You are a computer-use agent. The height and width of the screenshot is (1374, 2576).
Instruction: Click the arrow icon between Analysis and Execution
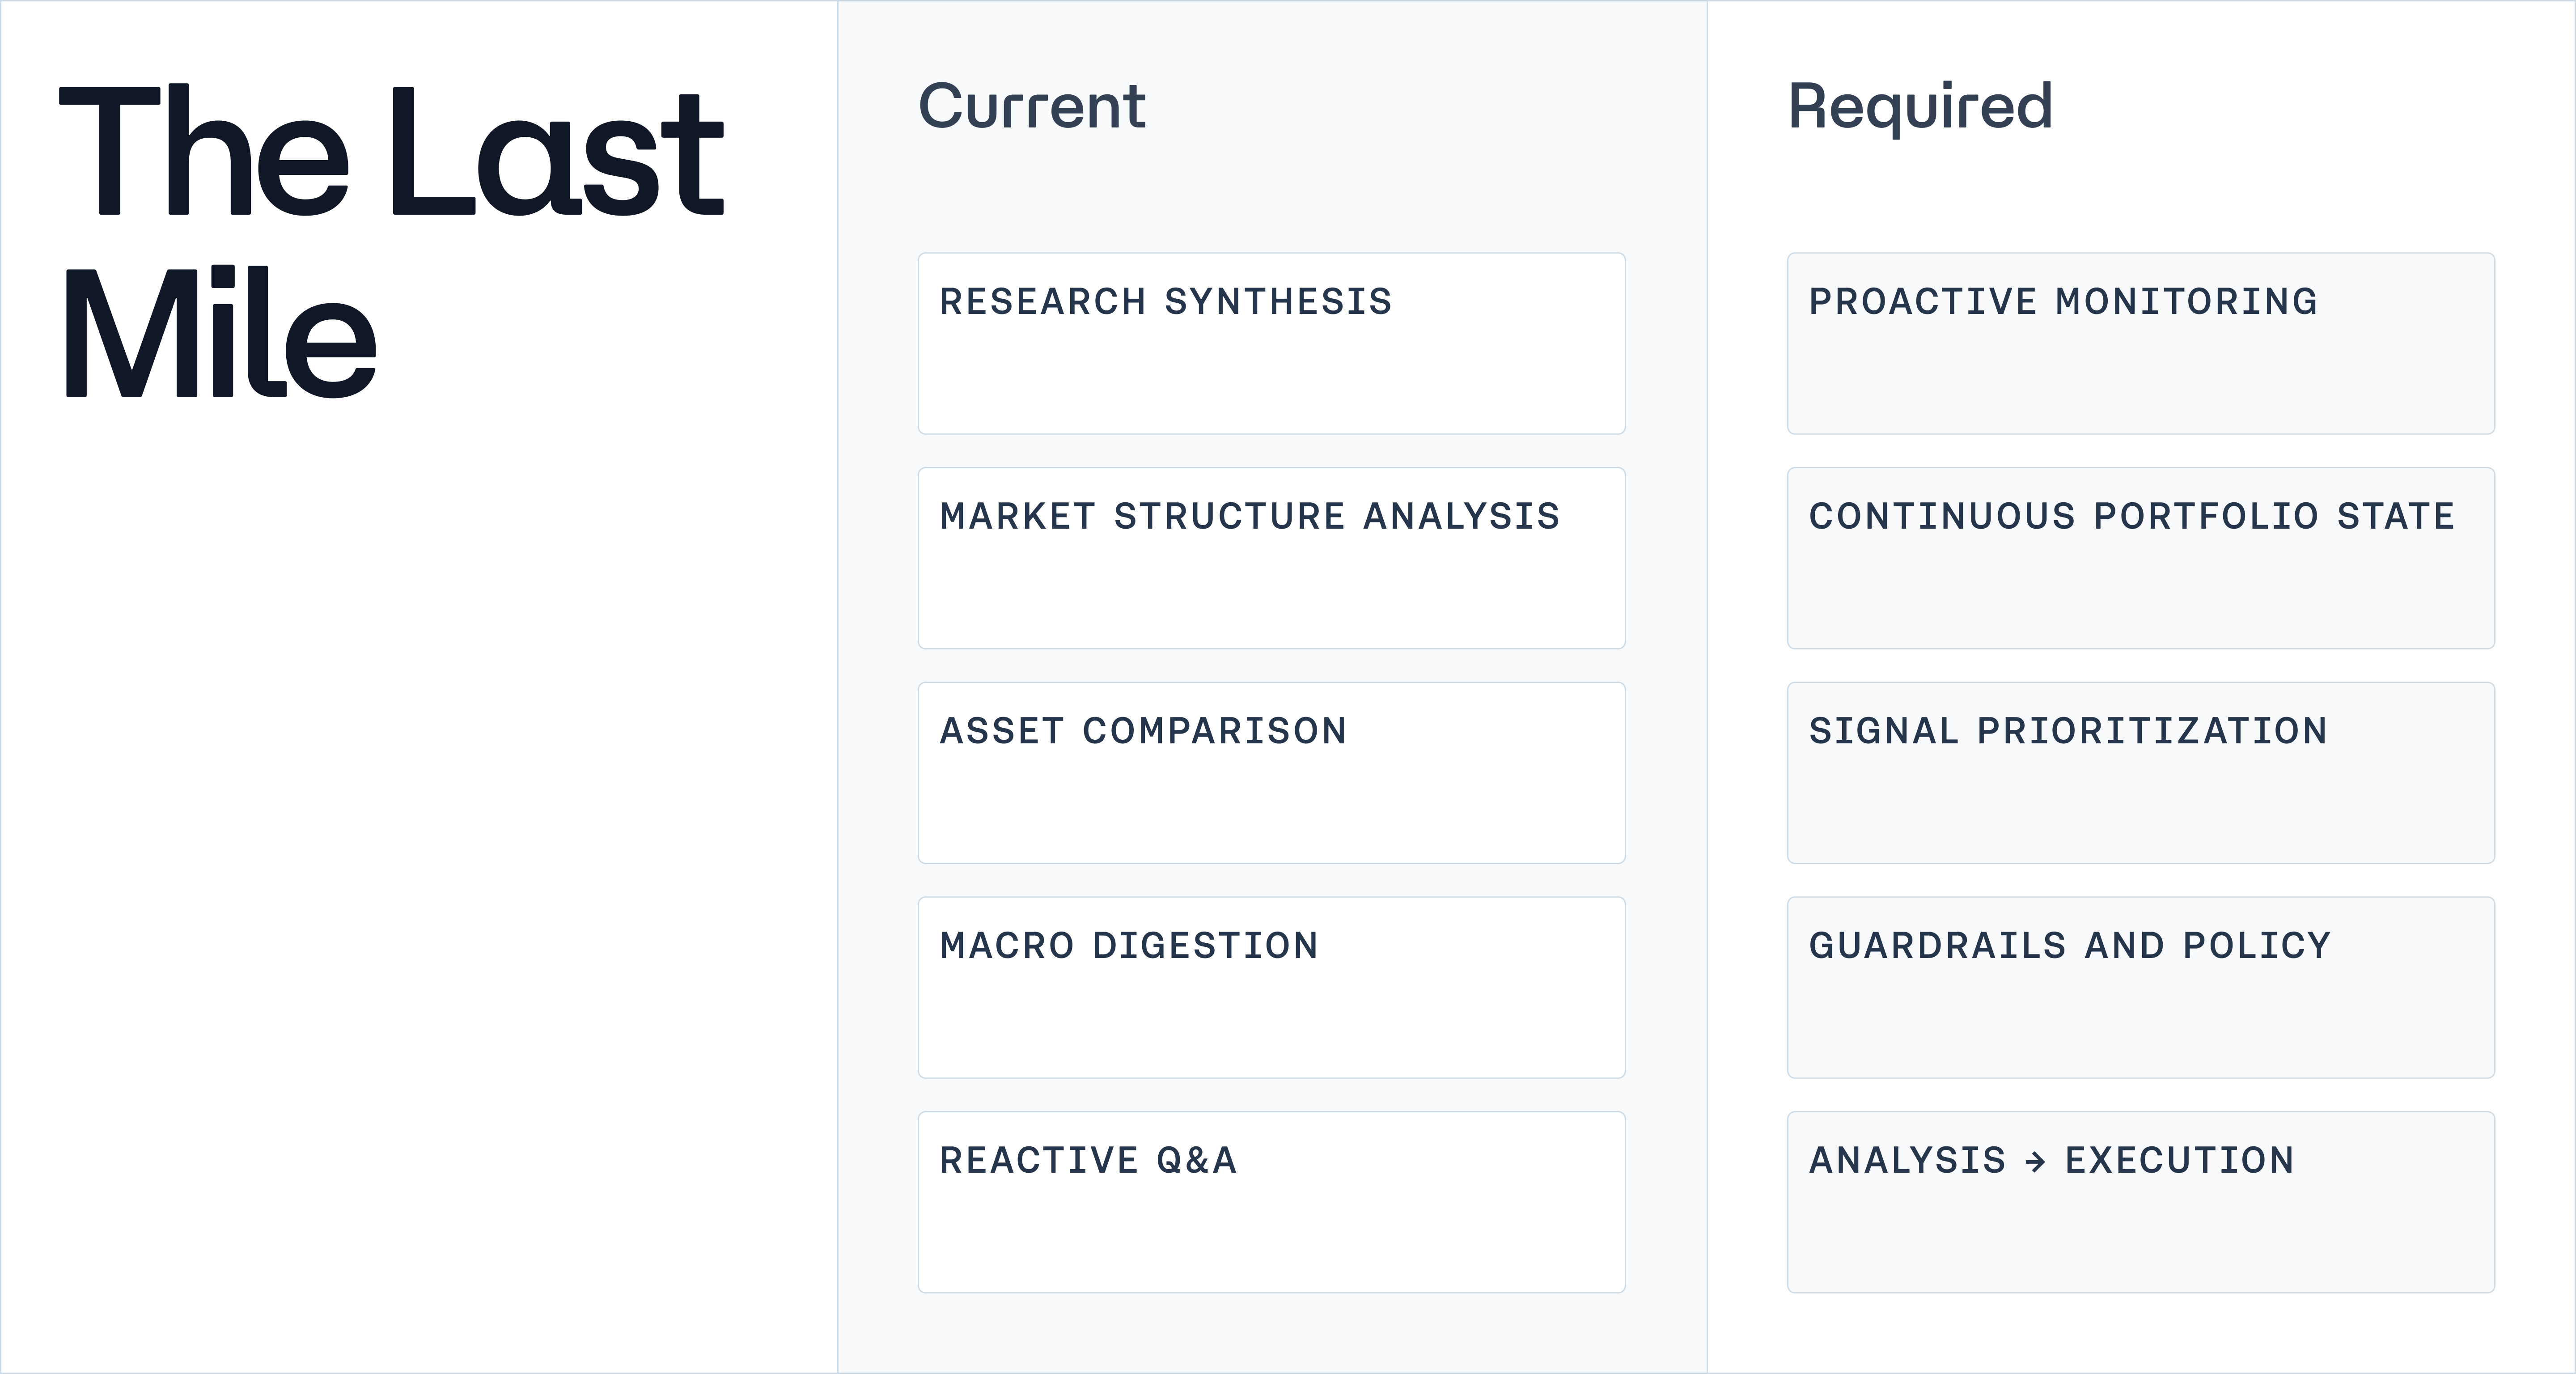coord(2035,1162)
